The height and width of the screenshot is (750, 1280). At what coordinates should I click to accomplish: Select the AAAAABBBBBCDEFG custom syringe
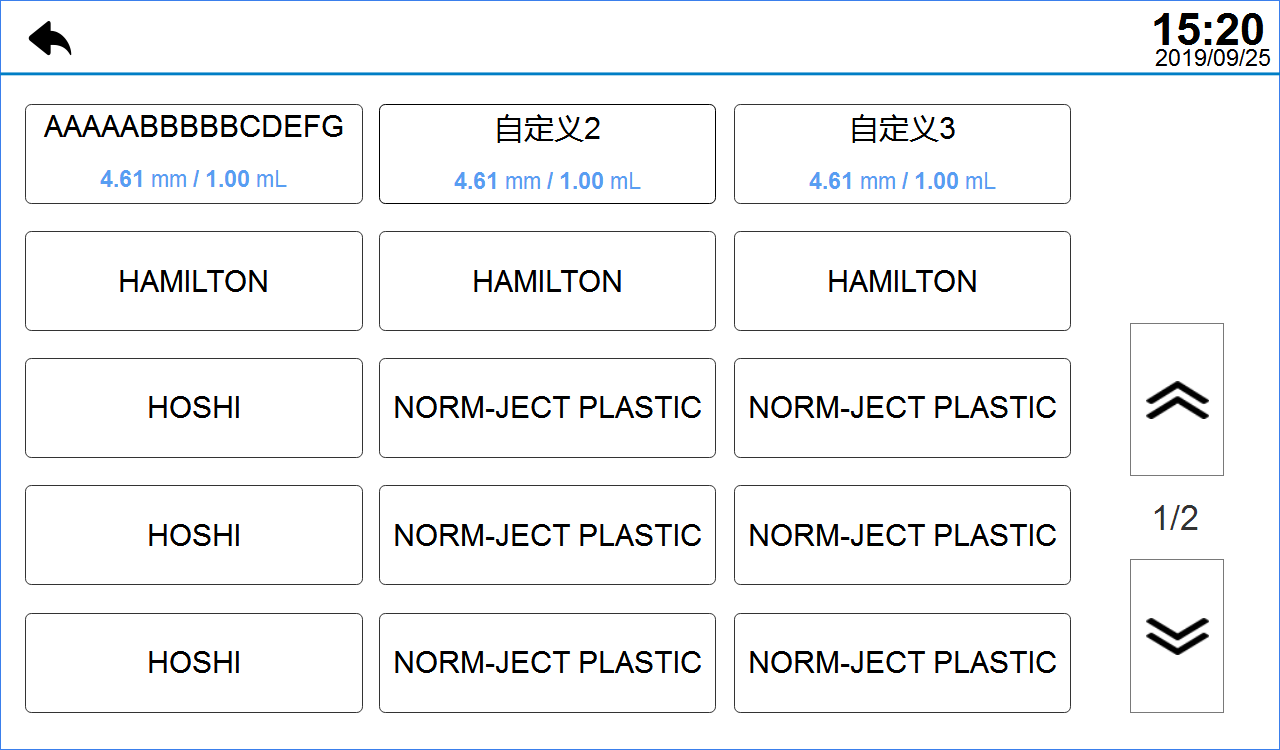[194, 154]
